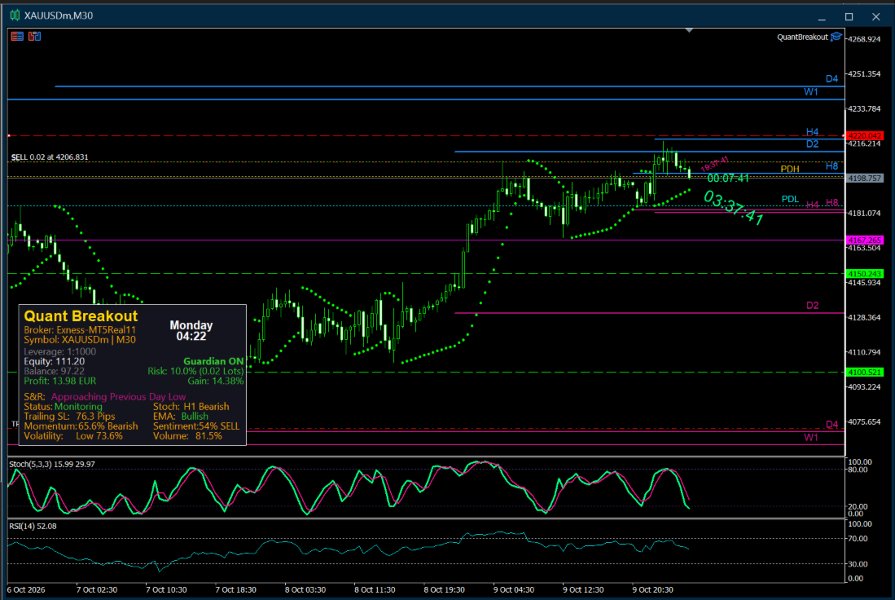
Task: Select the blue D4 resistance label
Action: pos(832,79)
